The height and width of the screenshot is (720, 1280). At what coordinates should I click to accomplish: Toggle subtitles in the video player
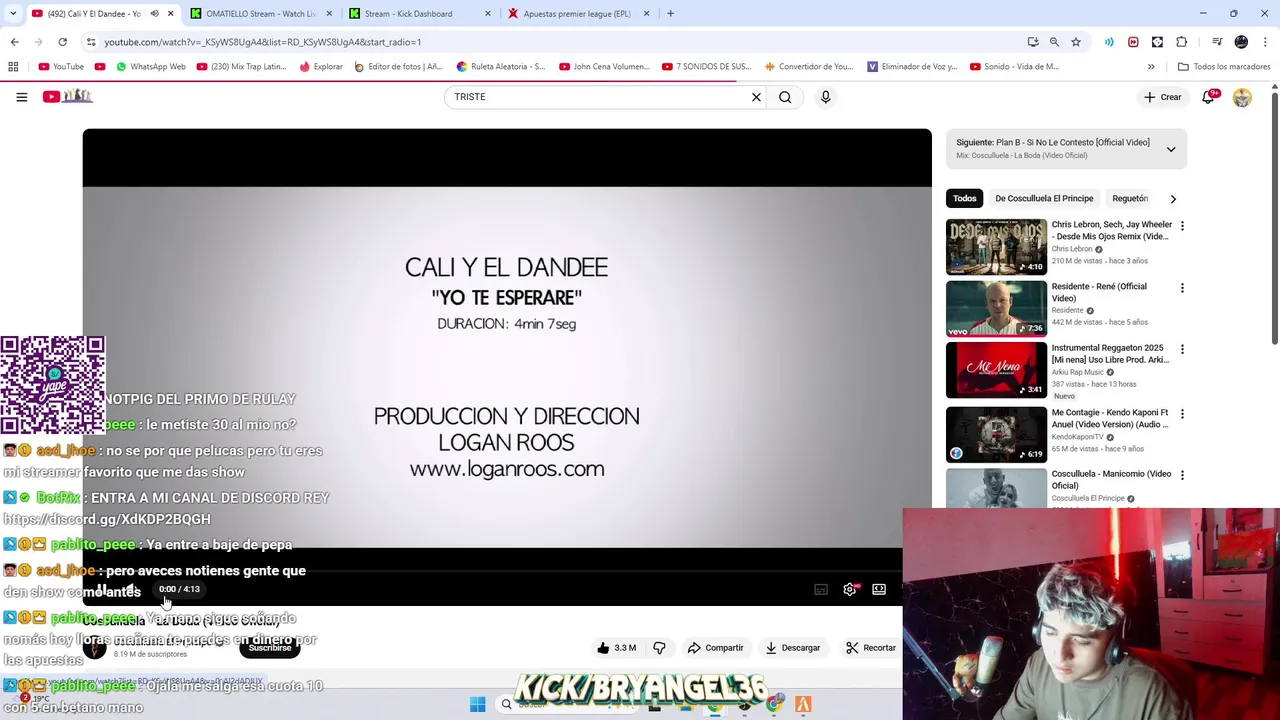pos(821,589)
